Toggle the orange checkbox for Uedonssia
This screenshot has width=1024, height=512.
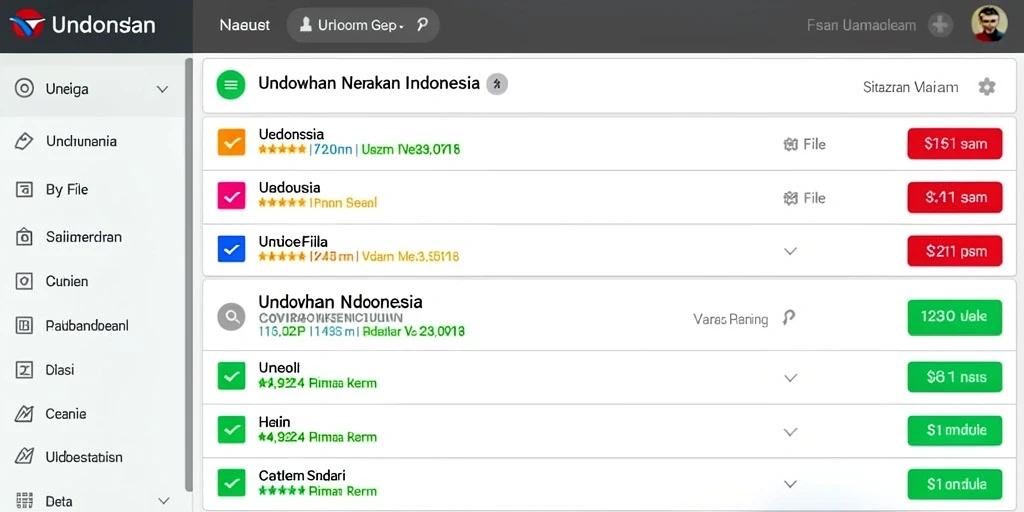point(231,142)
